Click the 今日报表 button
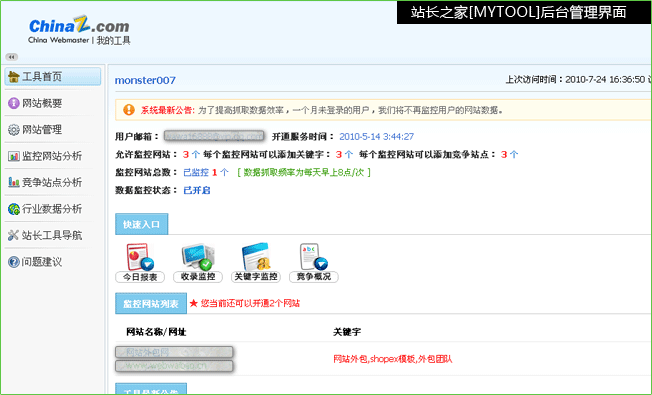Screen dimensions: 652x395 pos(140,277)
